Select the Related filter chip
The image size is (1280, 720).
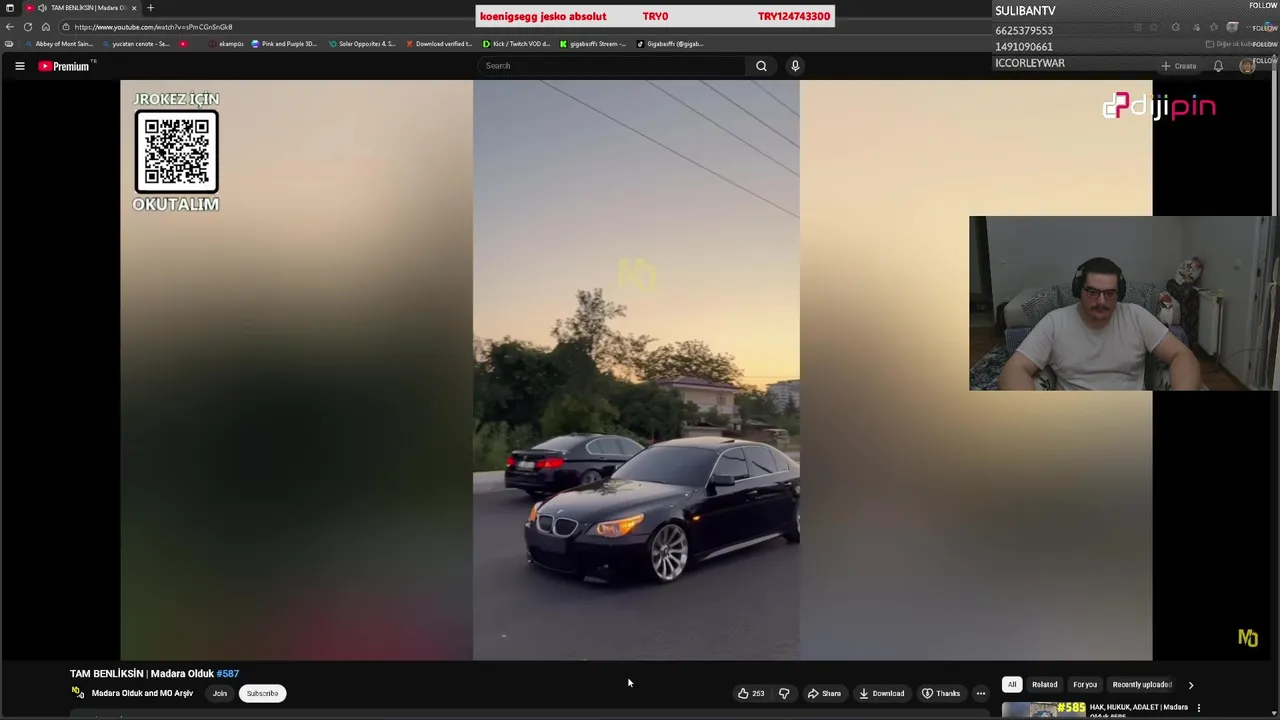point(1044,685)
